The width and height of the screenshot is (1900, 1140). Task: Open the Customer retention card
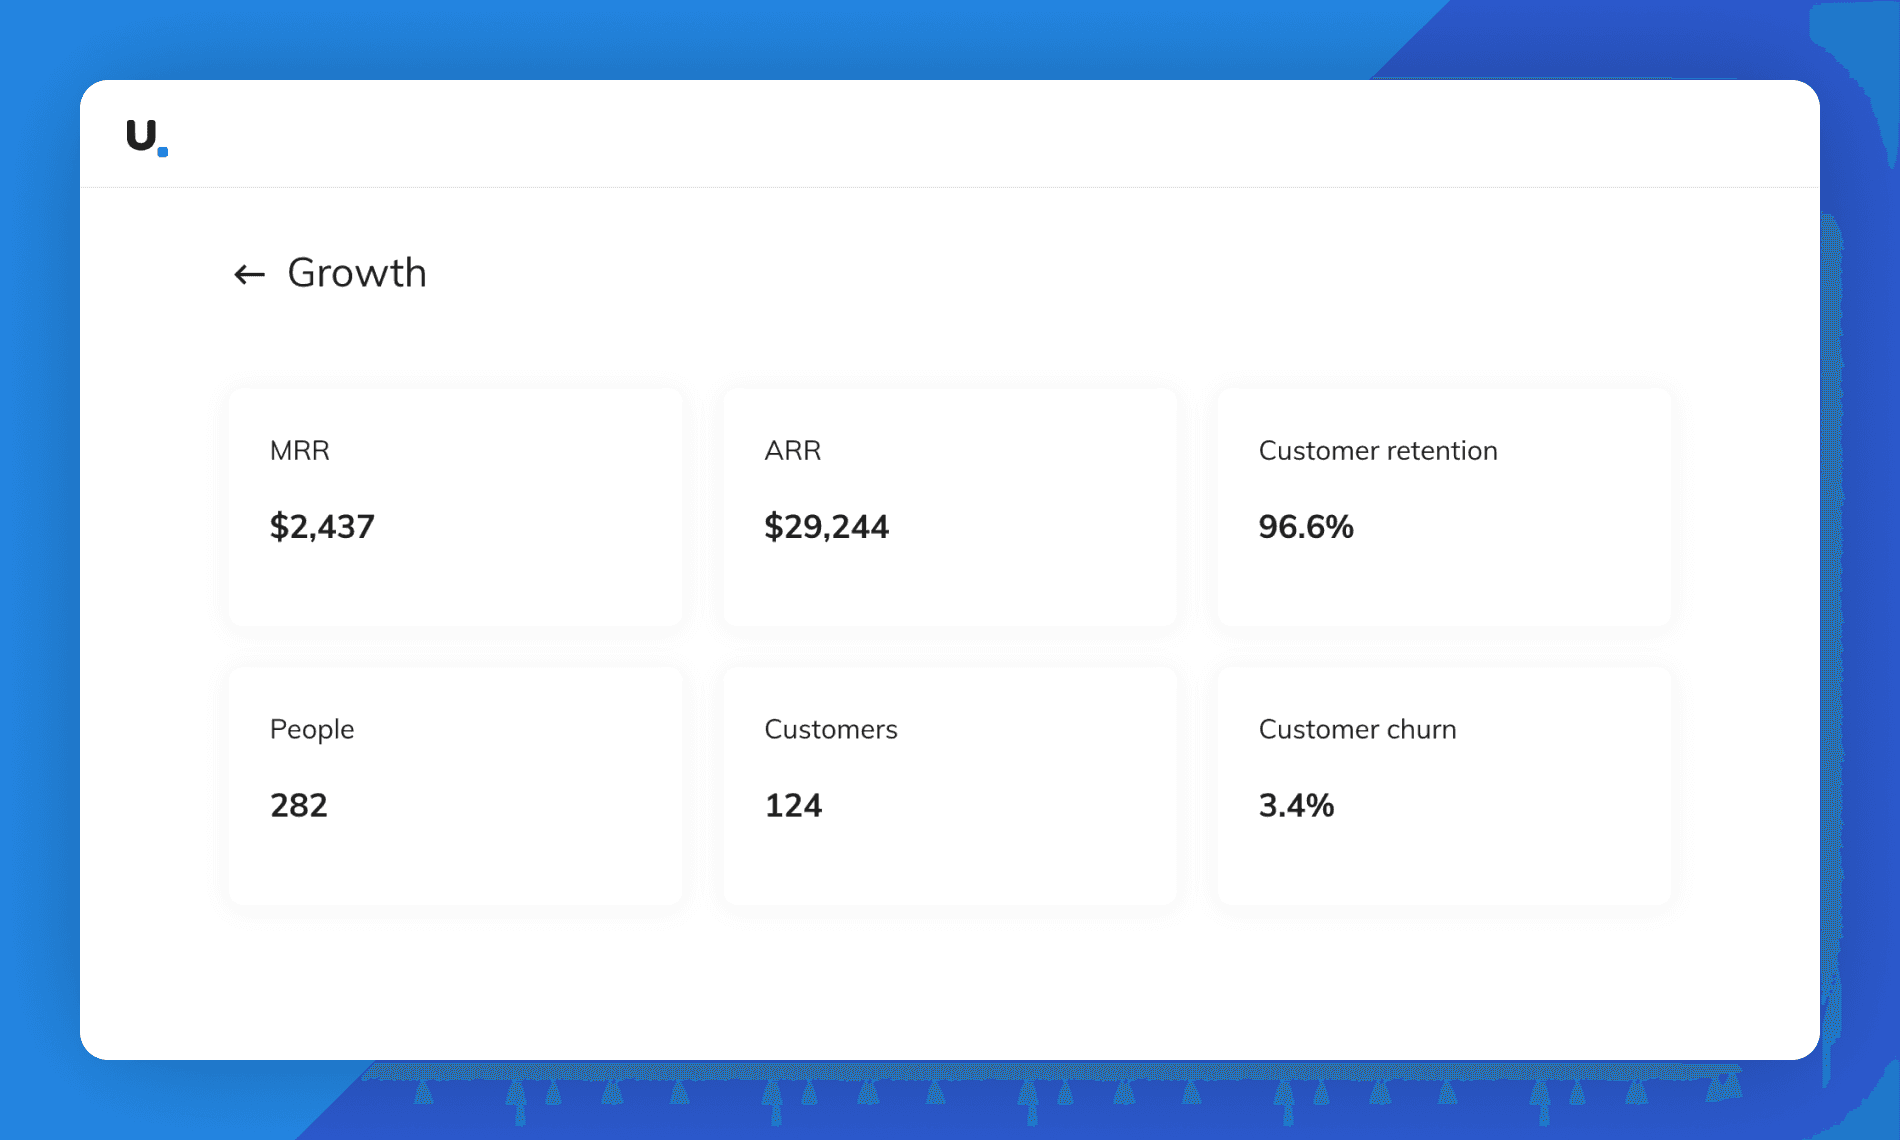click(1444, 507)
